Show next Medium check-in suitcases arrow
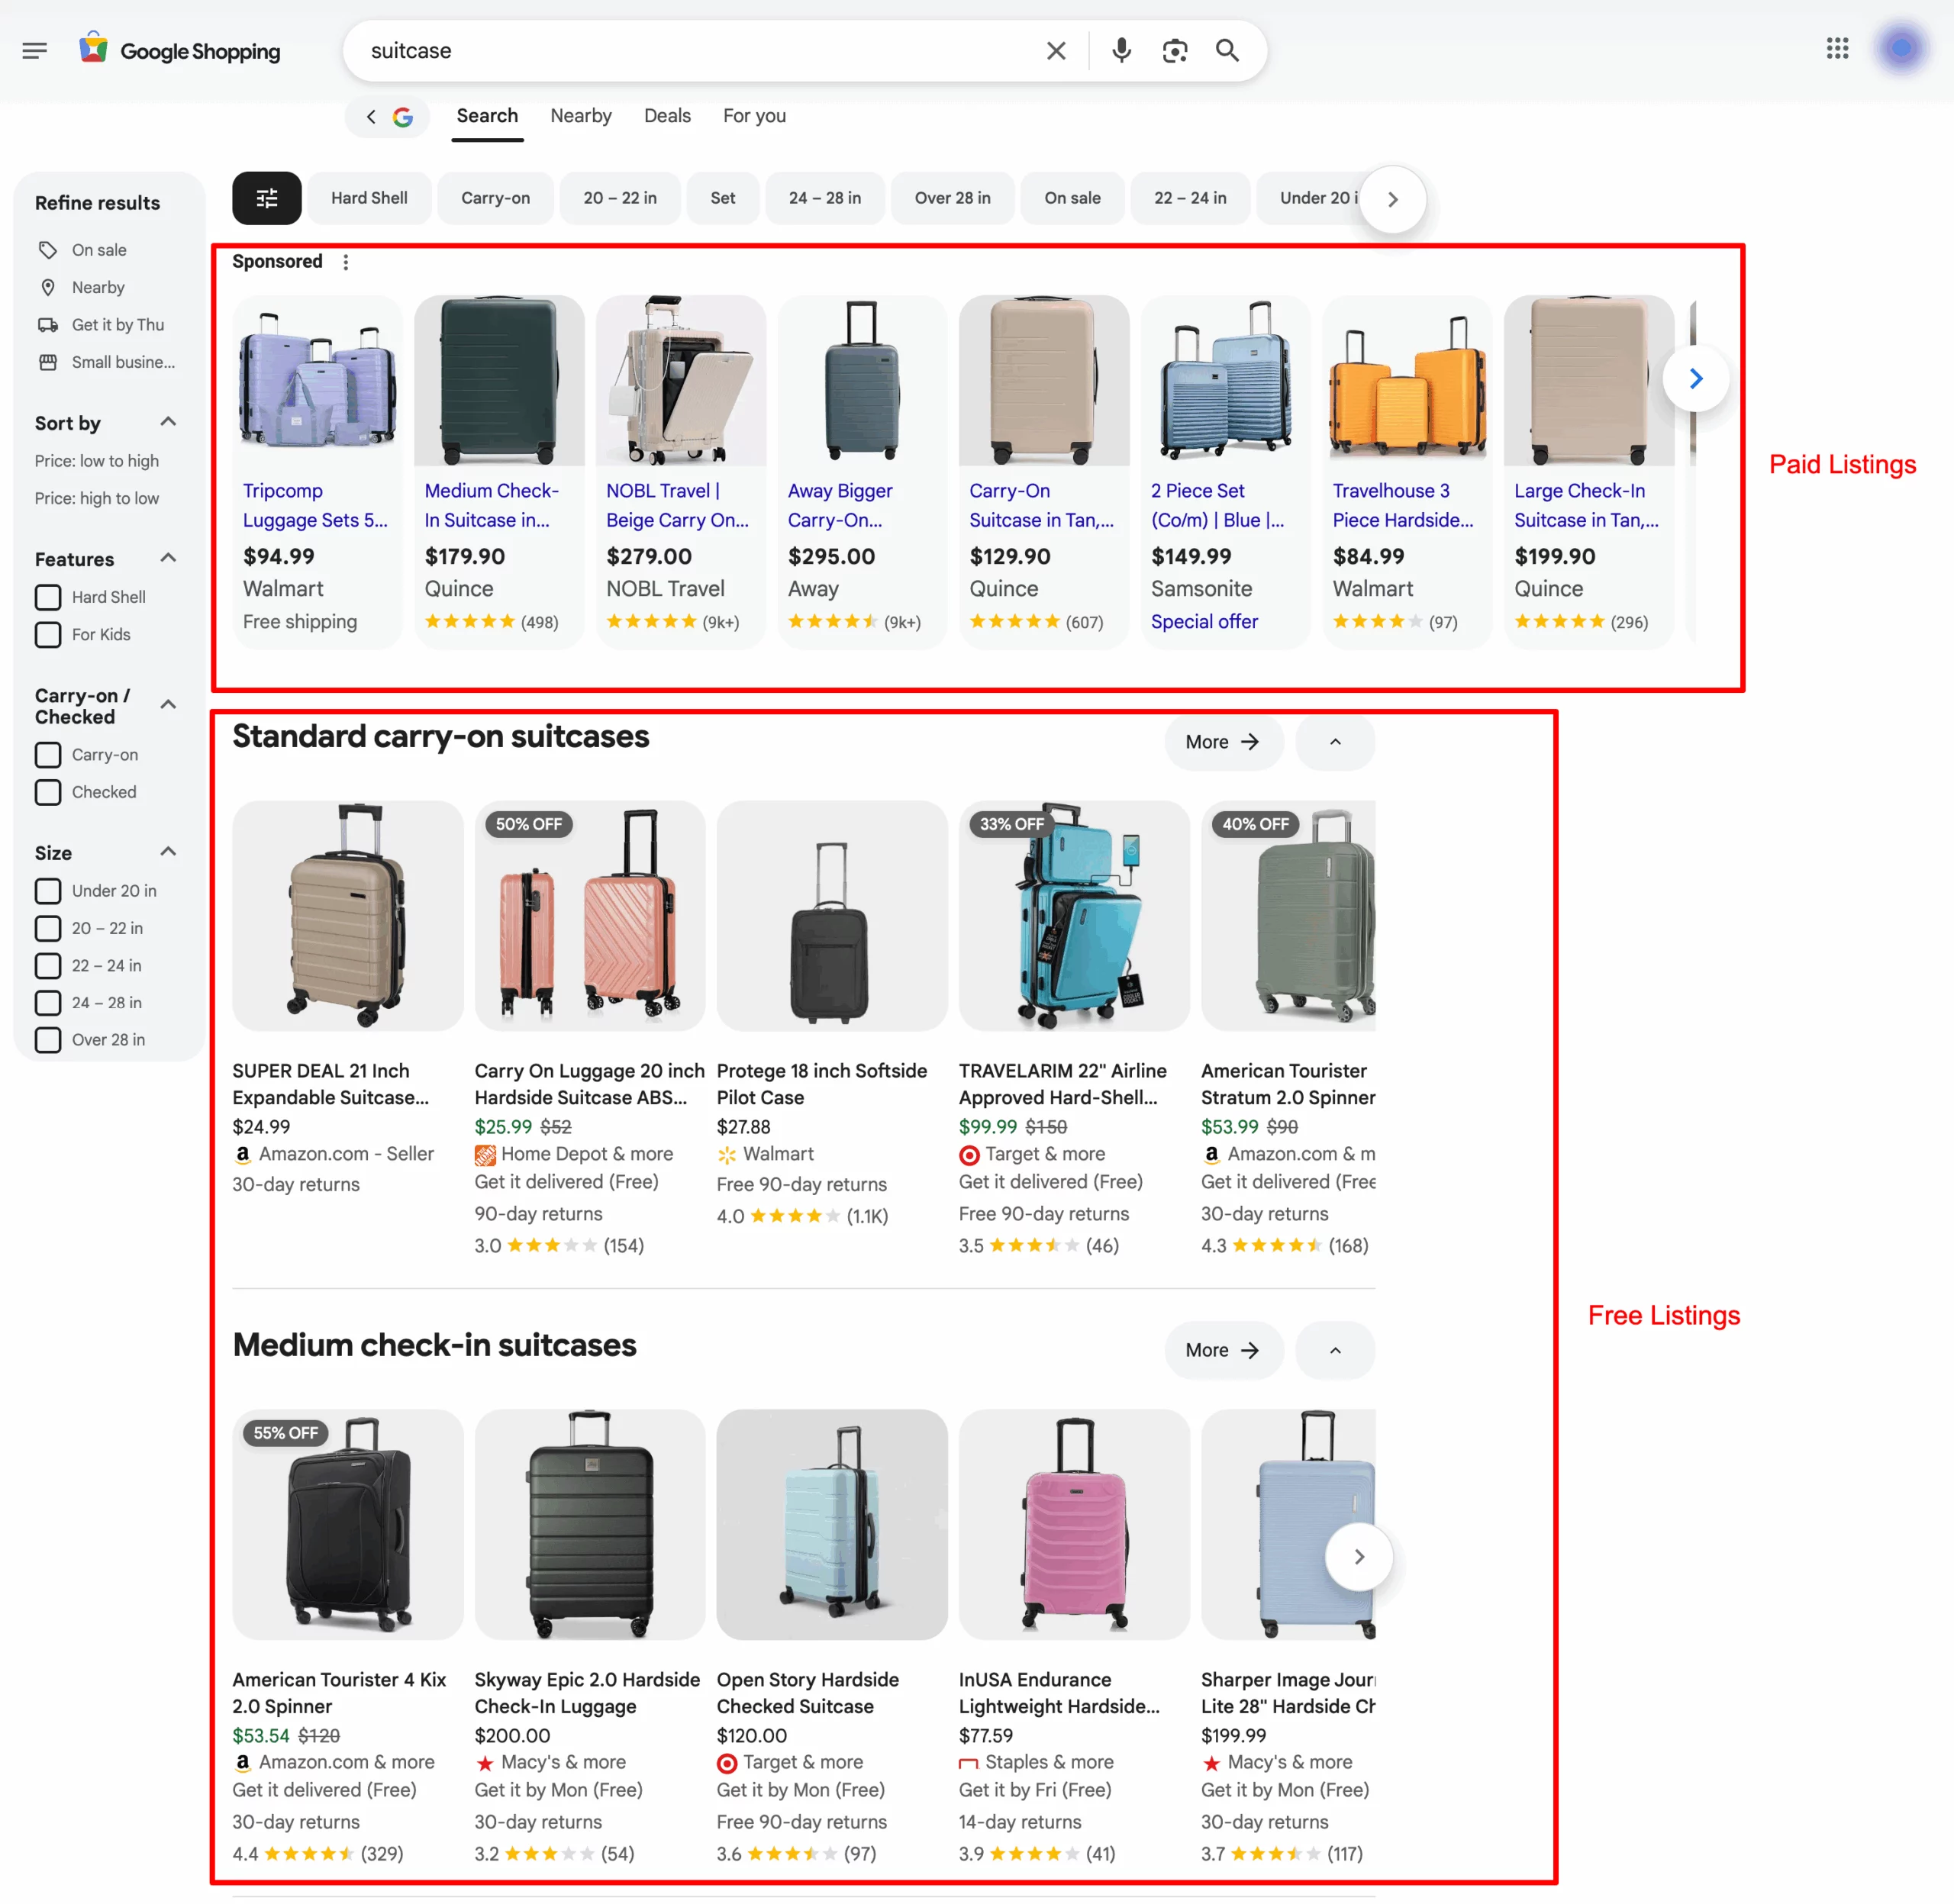The height and width of the screenshot is (1904, 1954). (x=1358, y=1557)
